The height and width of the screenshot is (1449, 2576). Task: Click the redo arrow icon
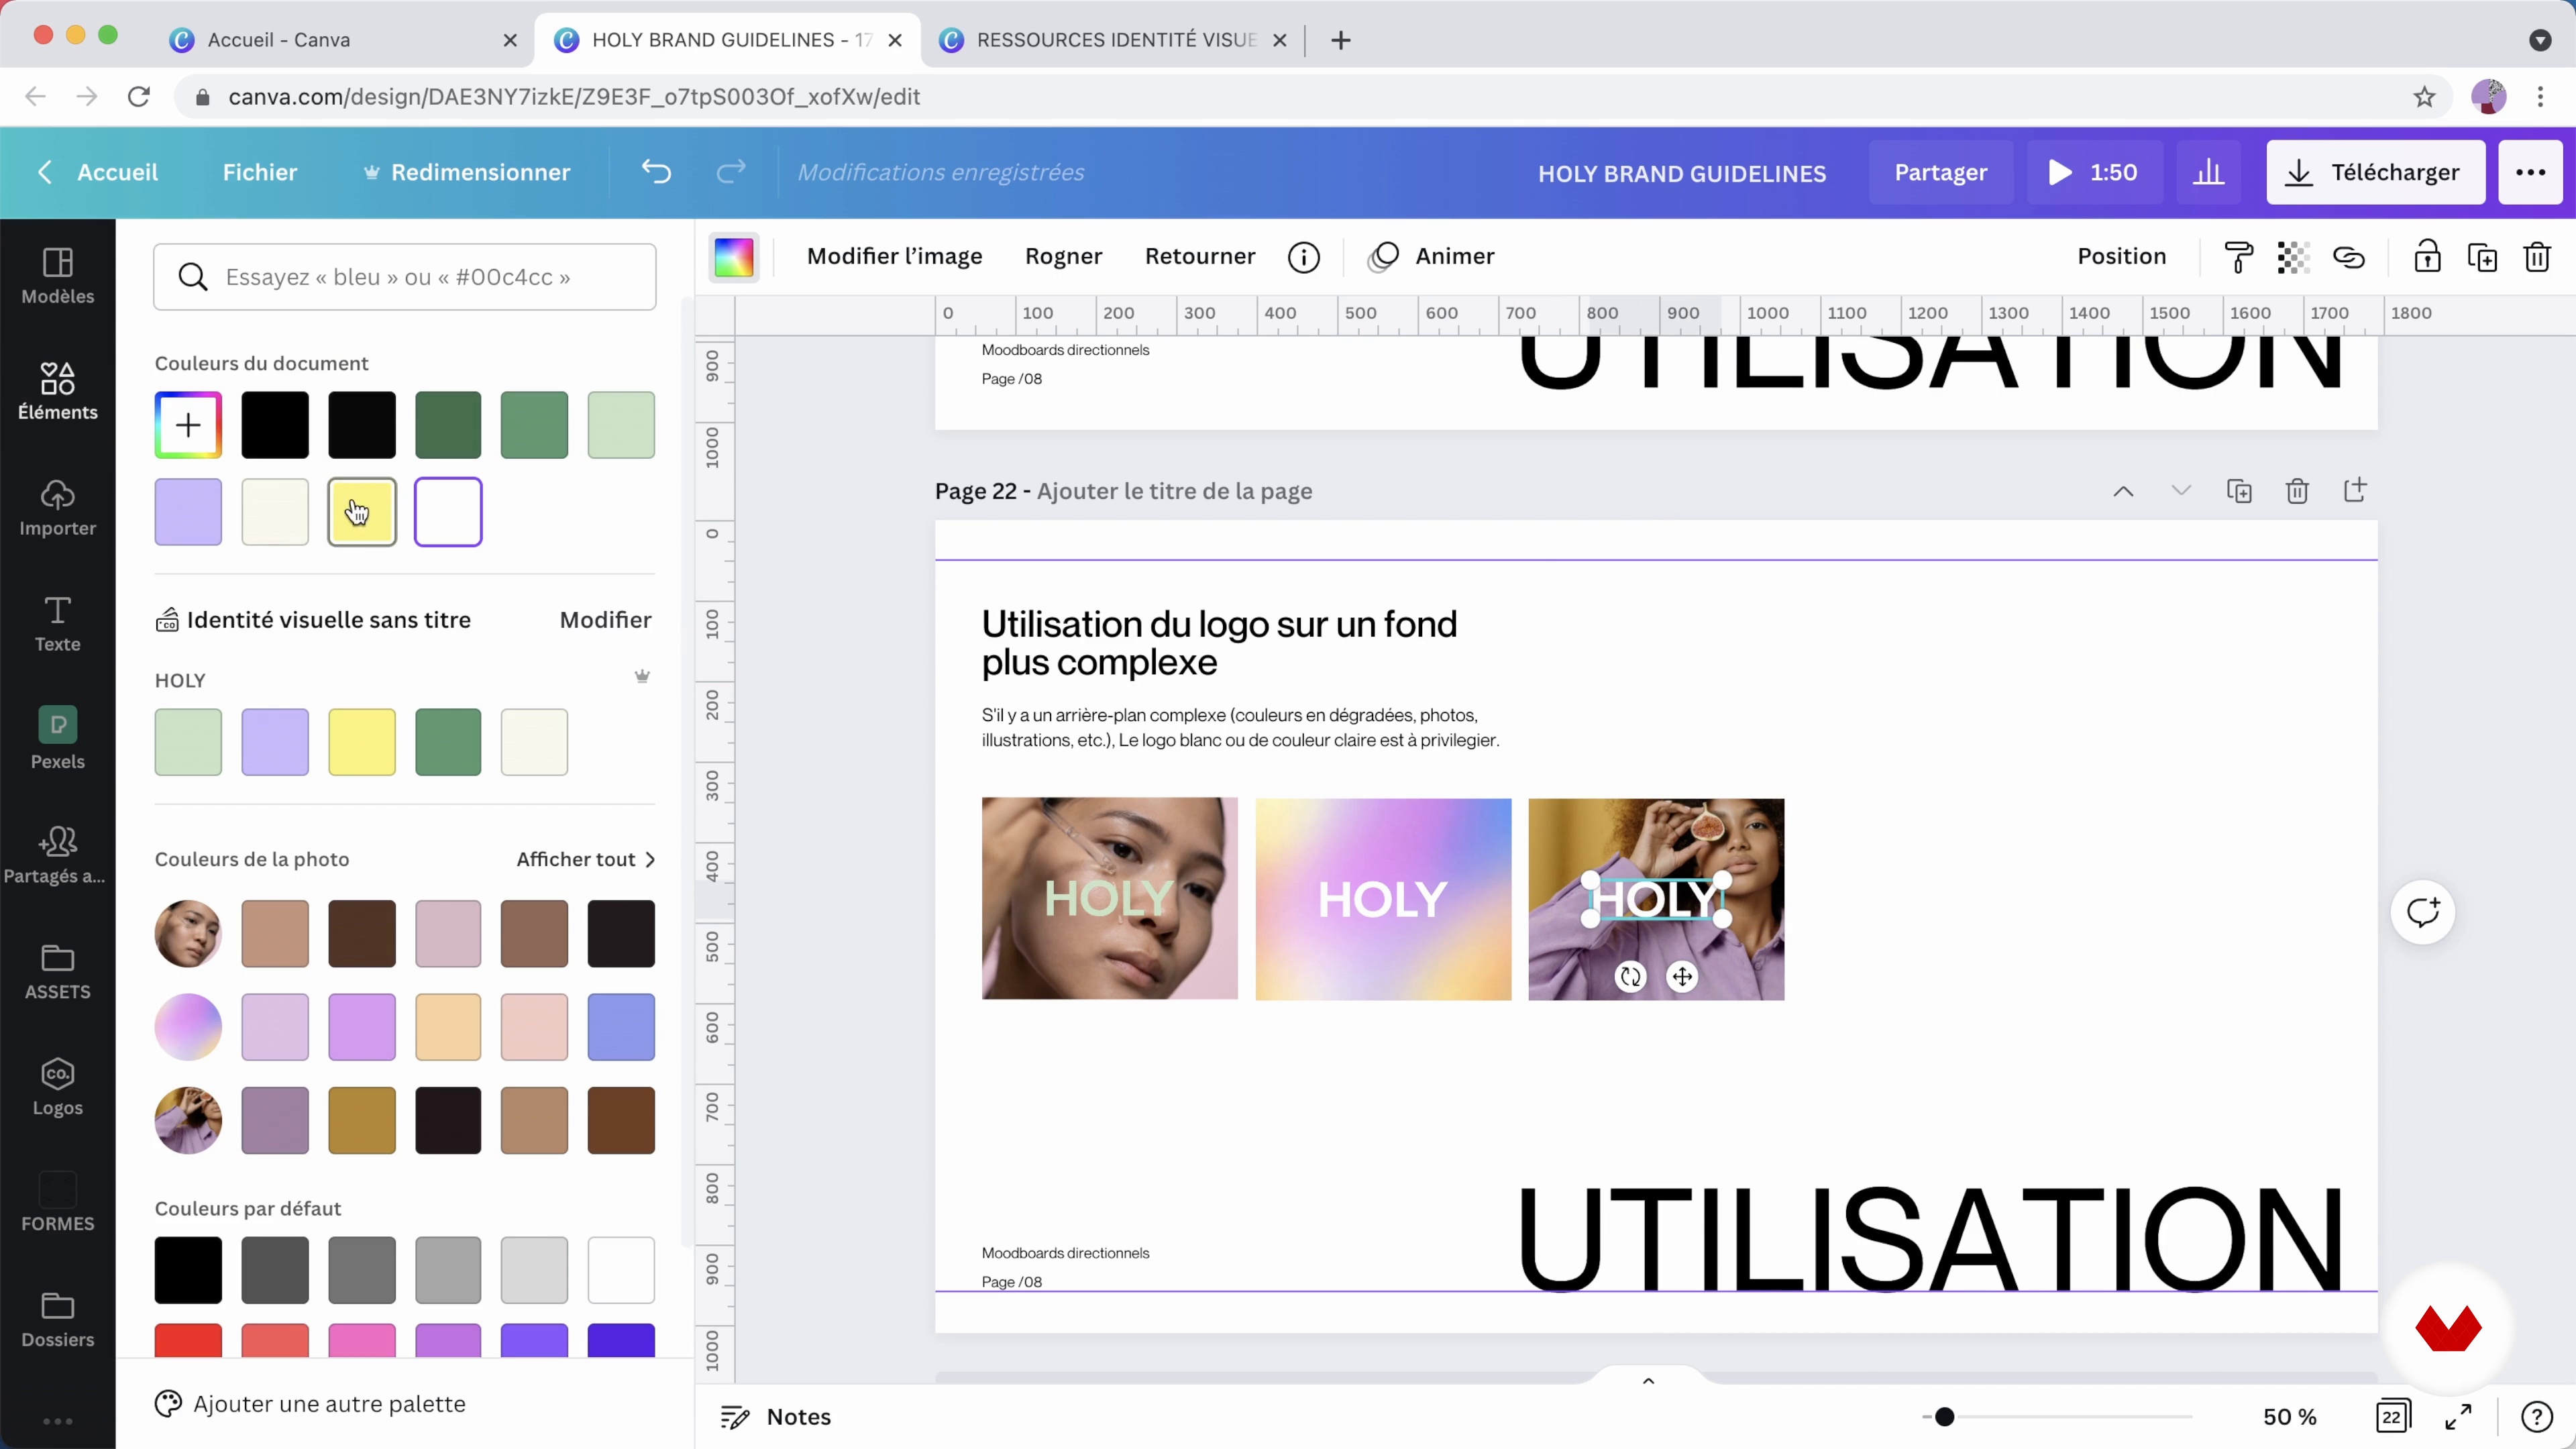[x=731, y=172]
